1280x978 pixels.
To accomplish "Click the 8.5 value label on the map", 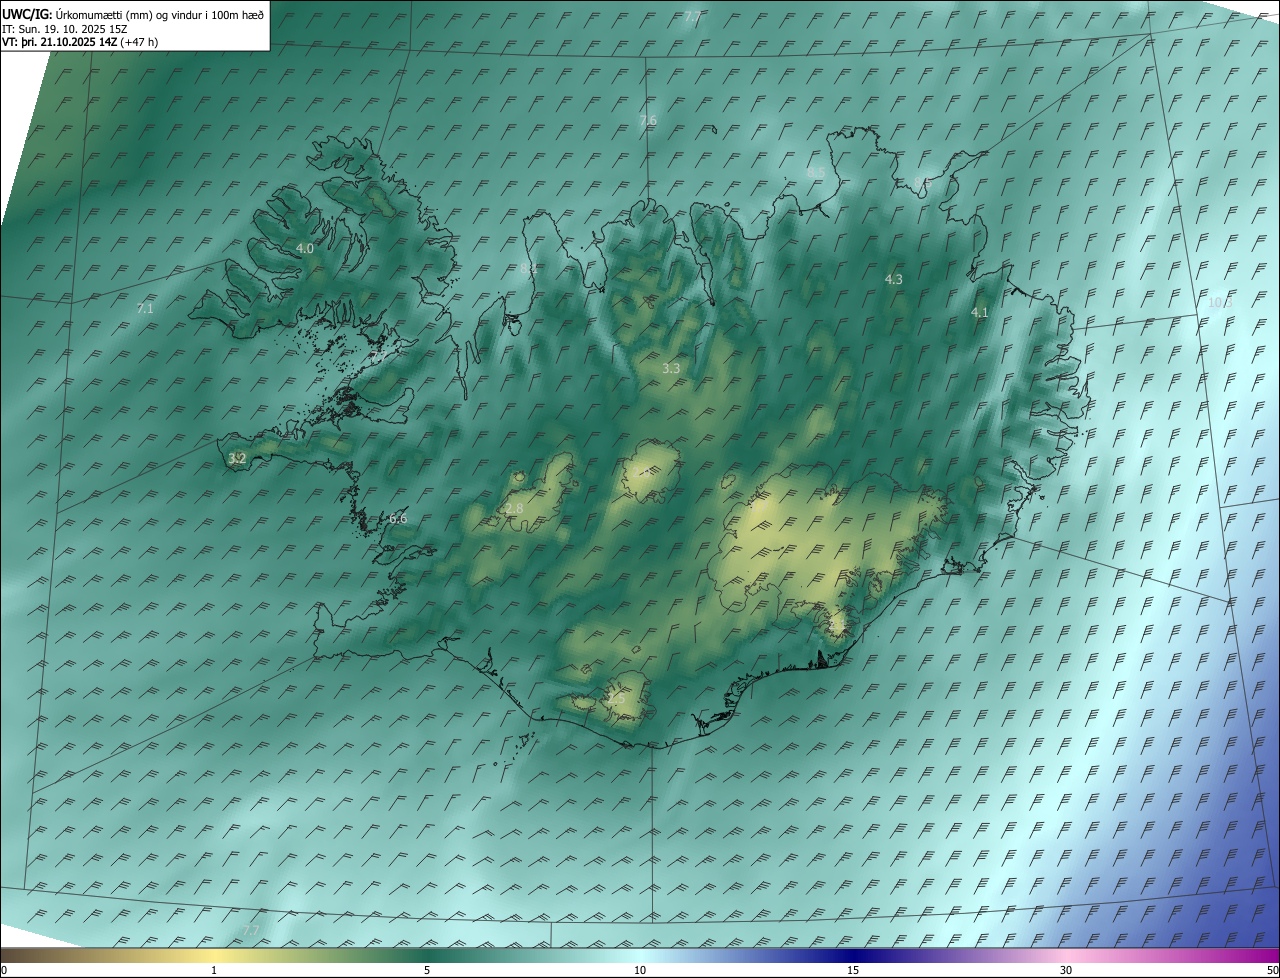I will click(816, 173).
